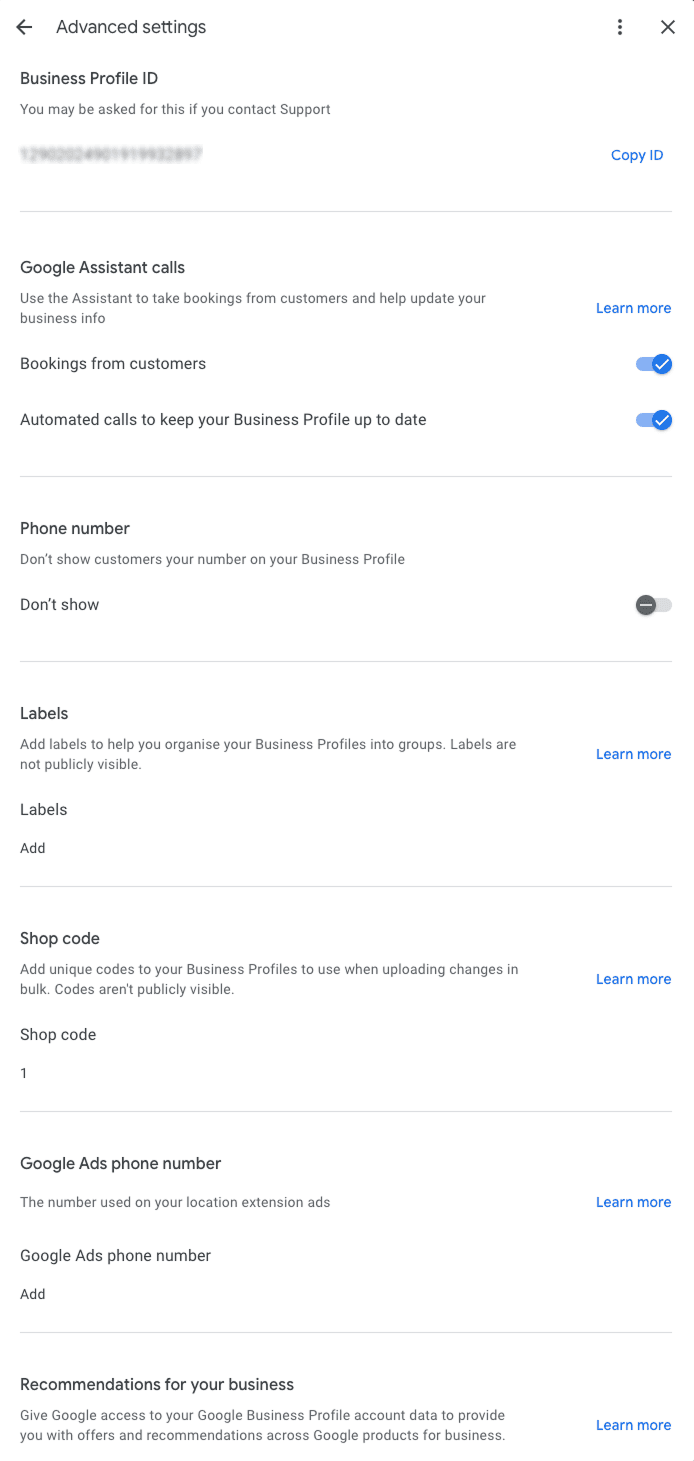Screen dimensions: 694x1461
Task: Click Copy ID for the Business Profile ID
Action: (x=637, y=155)
